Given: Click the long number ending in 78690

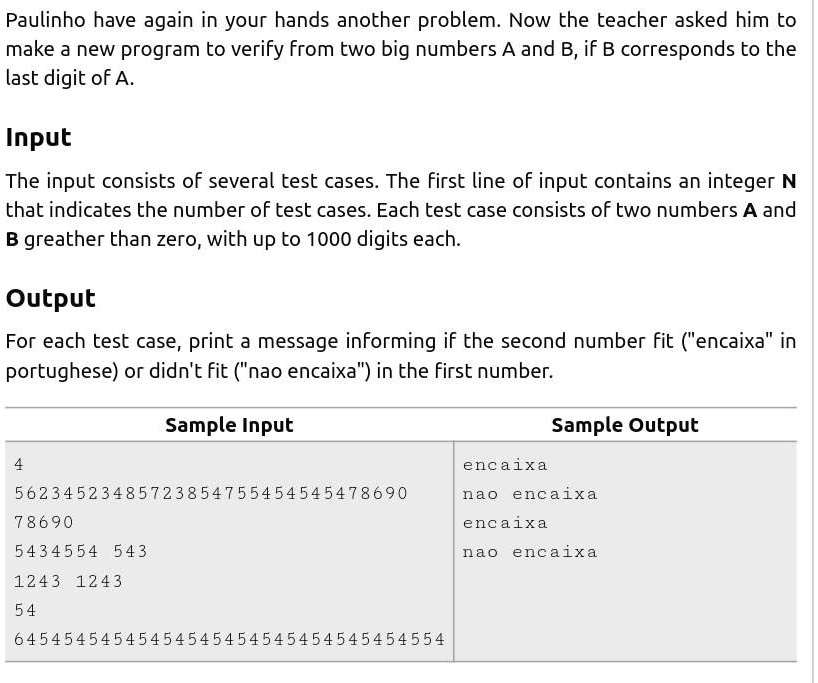Looking at the screenshot, I should [211, 493].
